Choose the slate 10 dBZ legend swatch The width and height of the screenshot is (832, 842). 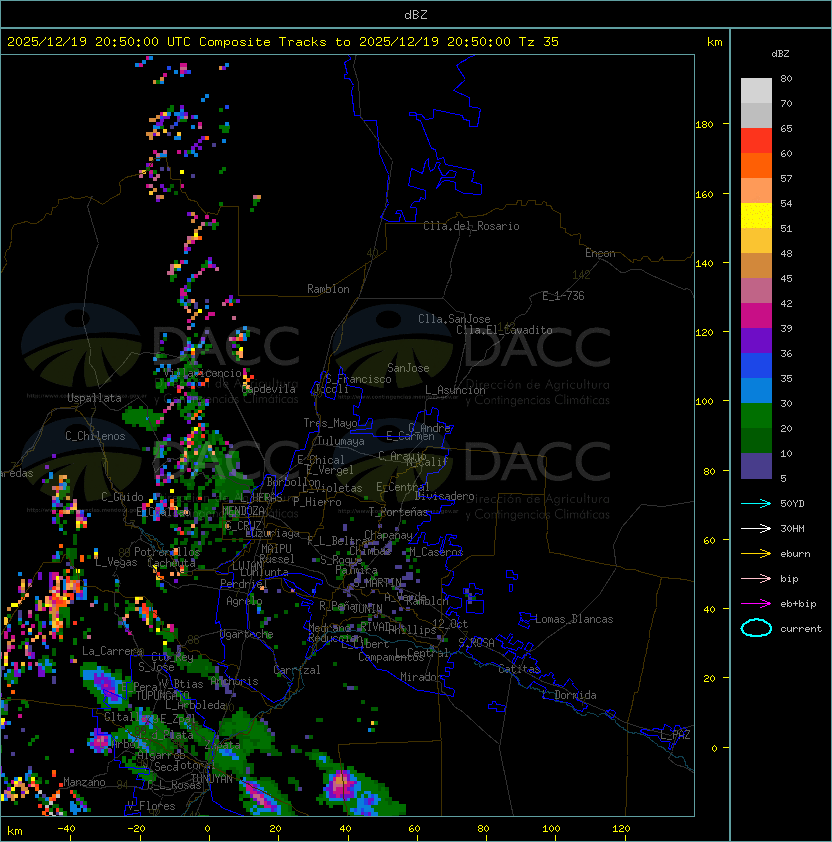756,466
